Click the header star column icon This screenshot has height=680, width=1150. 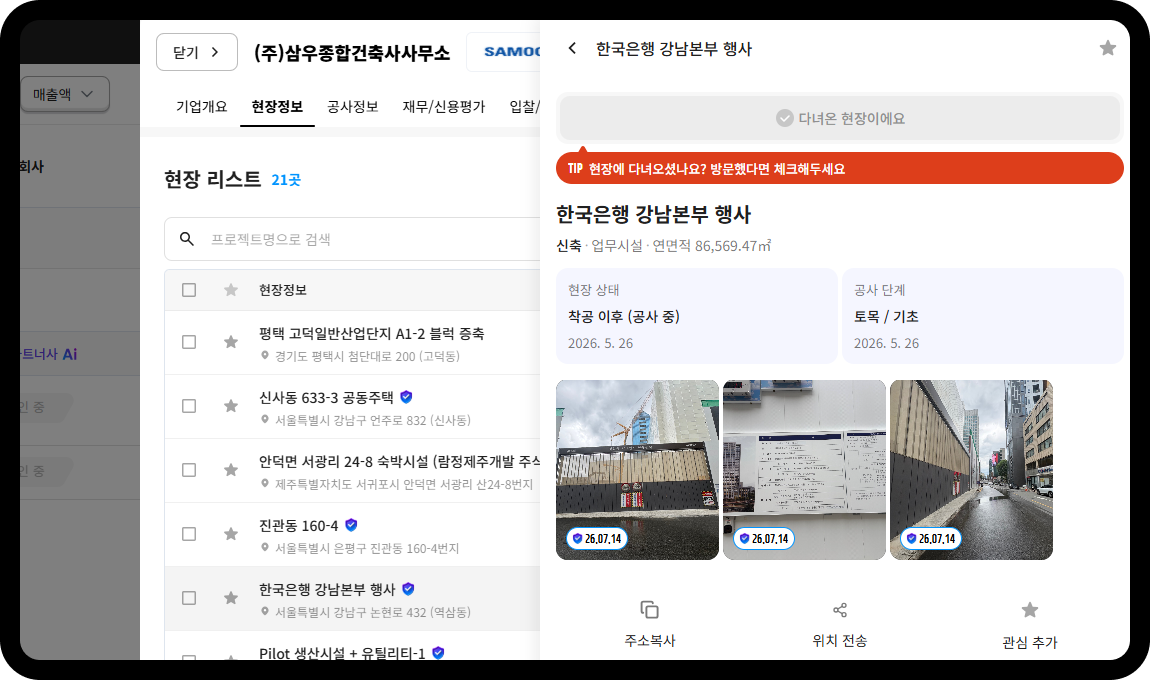231,290
